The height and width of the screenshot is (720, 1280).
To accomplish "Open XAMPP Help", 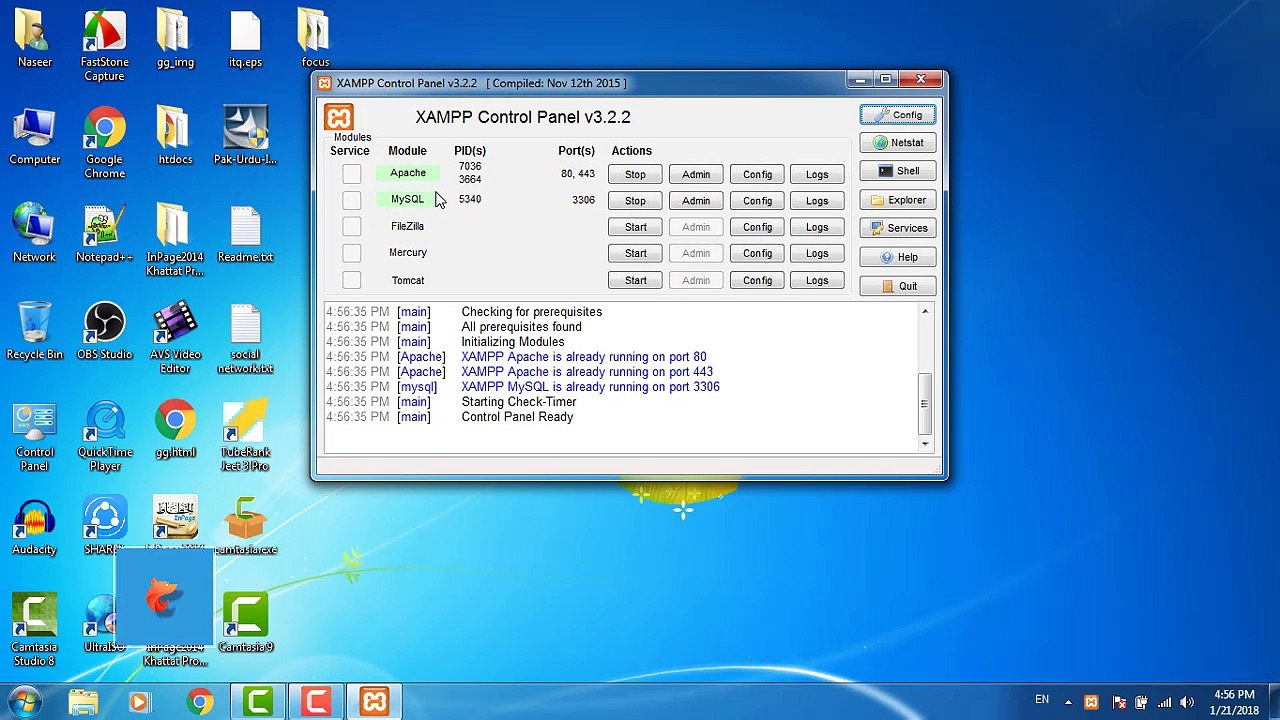I will pyautogui.click(x=898, y=257).
